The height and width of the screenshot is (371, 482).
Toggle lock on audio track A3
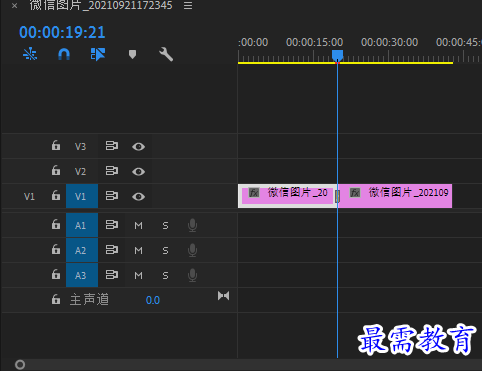tap(56, 274)
